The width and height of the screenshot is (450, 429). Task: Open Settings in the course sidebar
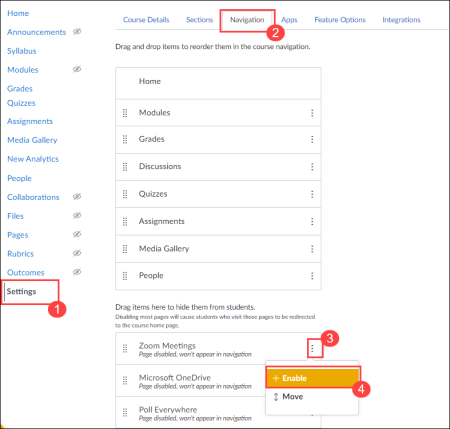click(x=21, y=291)
